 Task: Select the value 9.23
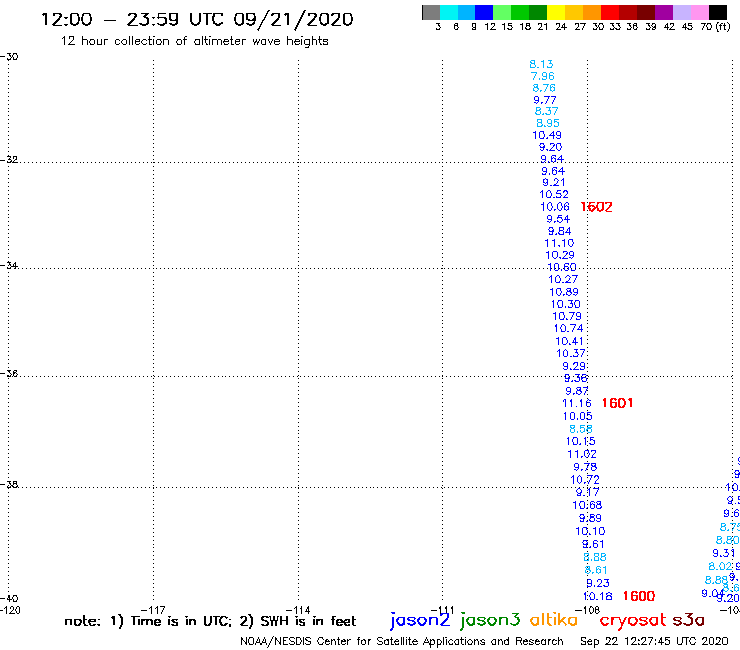tap(597, 583)
